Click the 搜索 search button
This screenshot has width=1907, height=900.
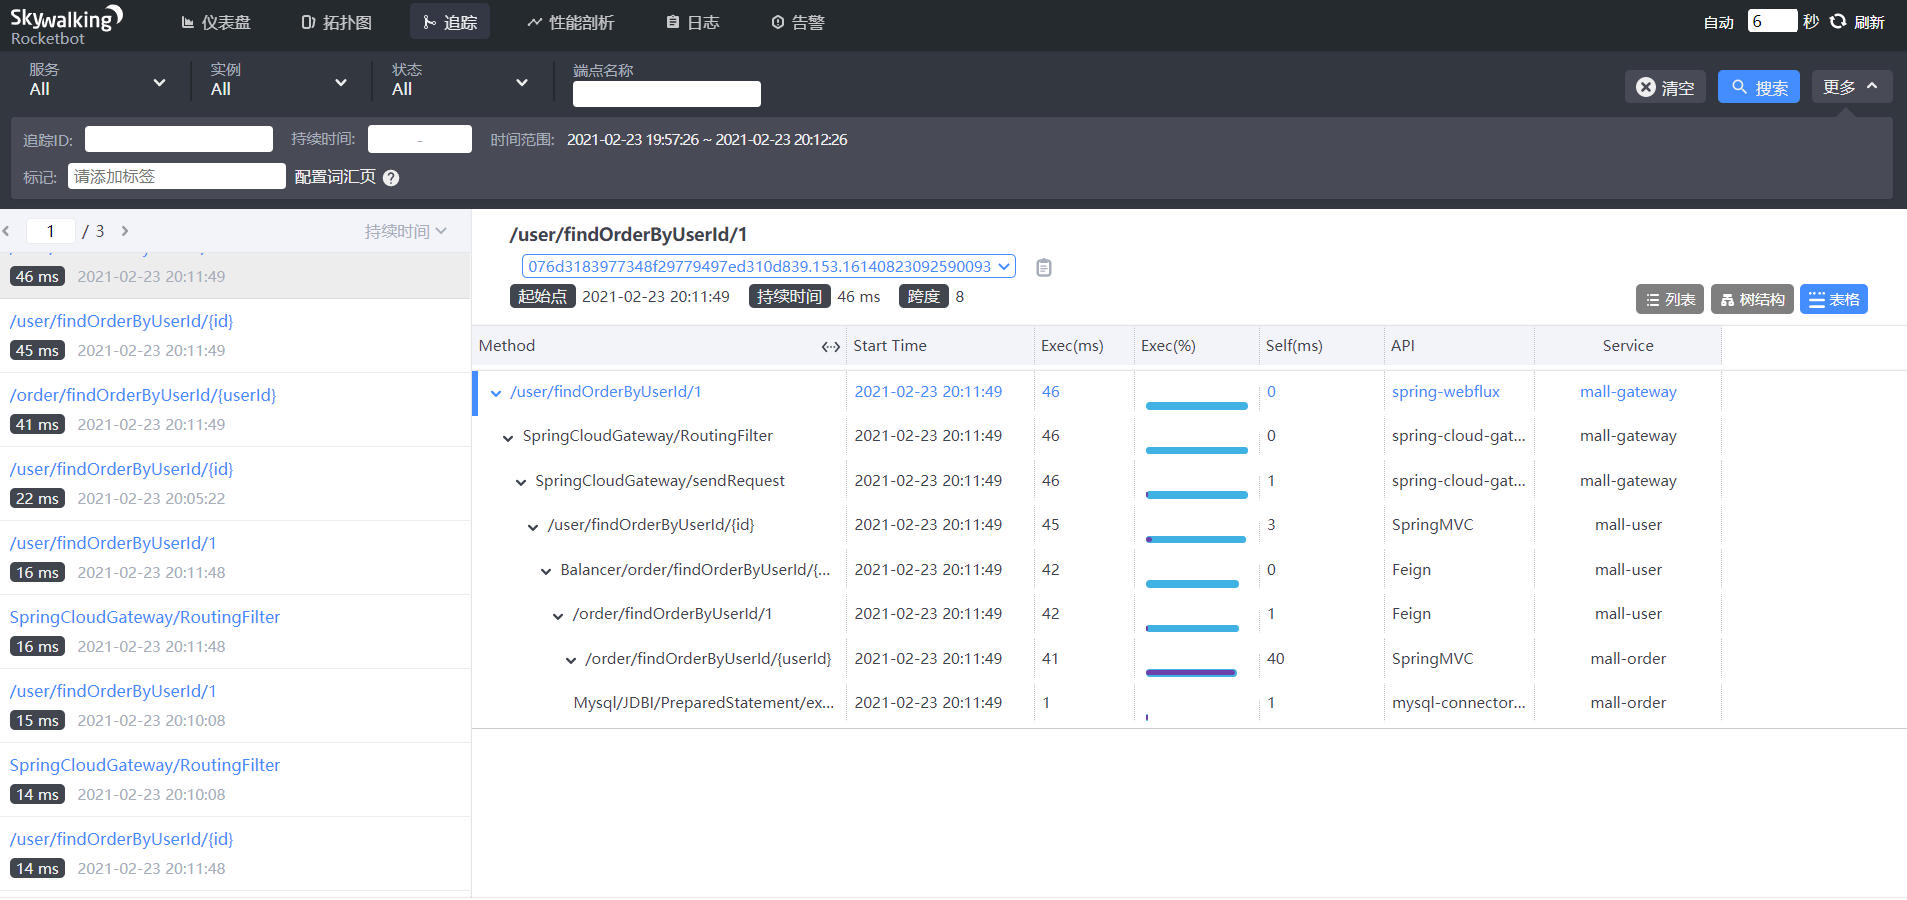pyautogui.click(x=1759, y=87)
